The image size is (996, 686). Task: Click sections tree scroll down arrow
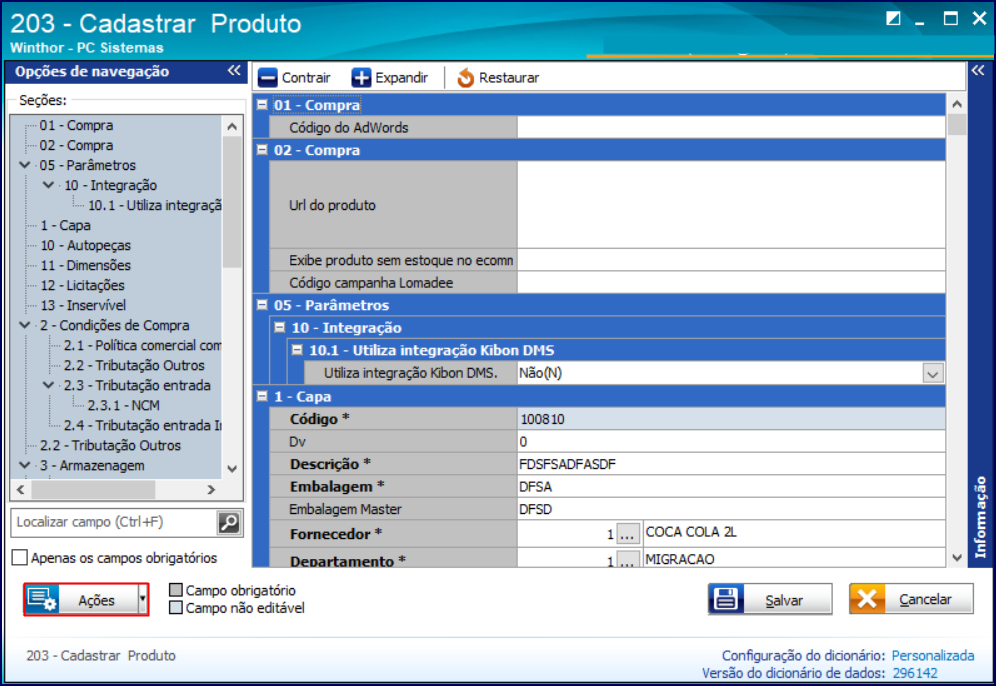coord(232,469)
